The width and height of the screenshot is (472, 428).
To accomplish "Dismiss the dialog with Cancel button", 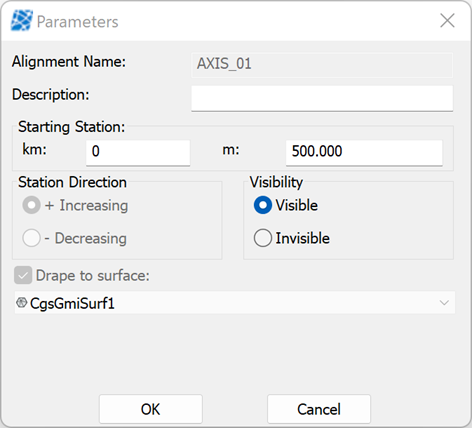I will pyautogui.click(x=319, y=409).
